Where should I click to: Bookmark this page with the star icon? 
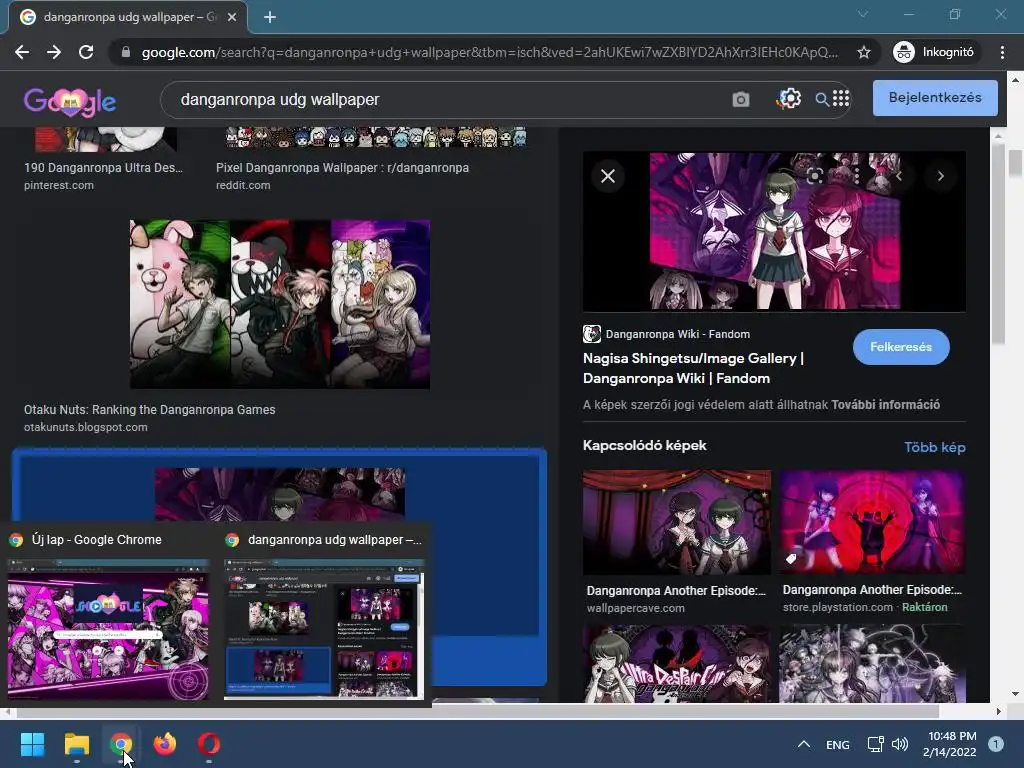coord(863,52)
